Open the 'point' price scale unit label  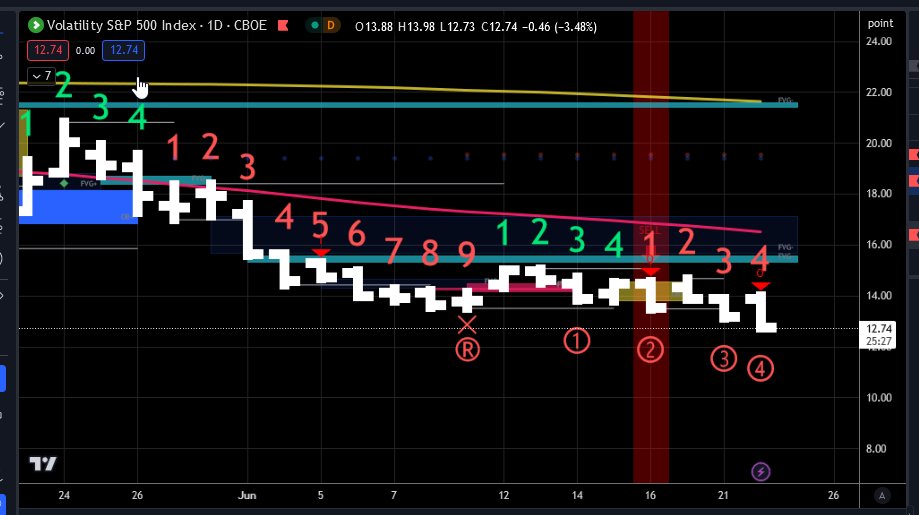click(x=880, y=23)
